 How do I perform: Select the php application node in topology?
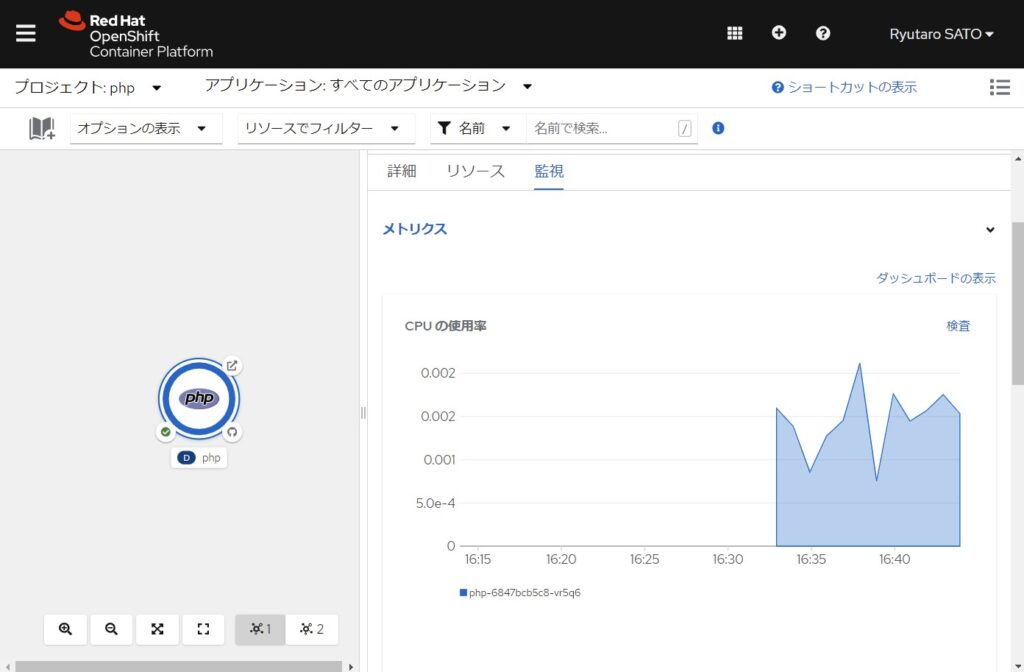(198, 398)
